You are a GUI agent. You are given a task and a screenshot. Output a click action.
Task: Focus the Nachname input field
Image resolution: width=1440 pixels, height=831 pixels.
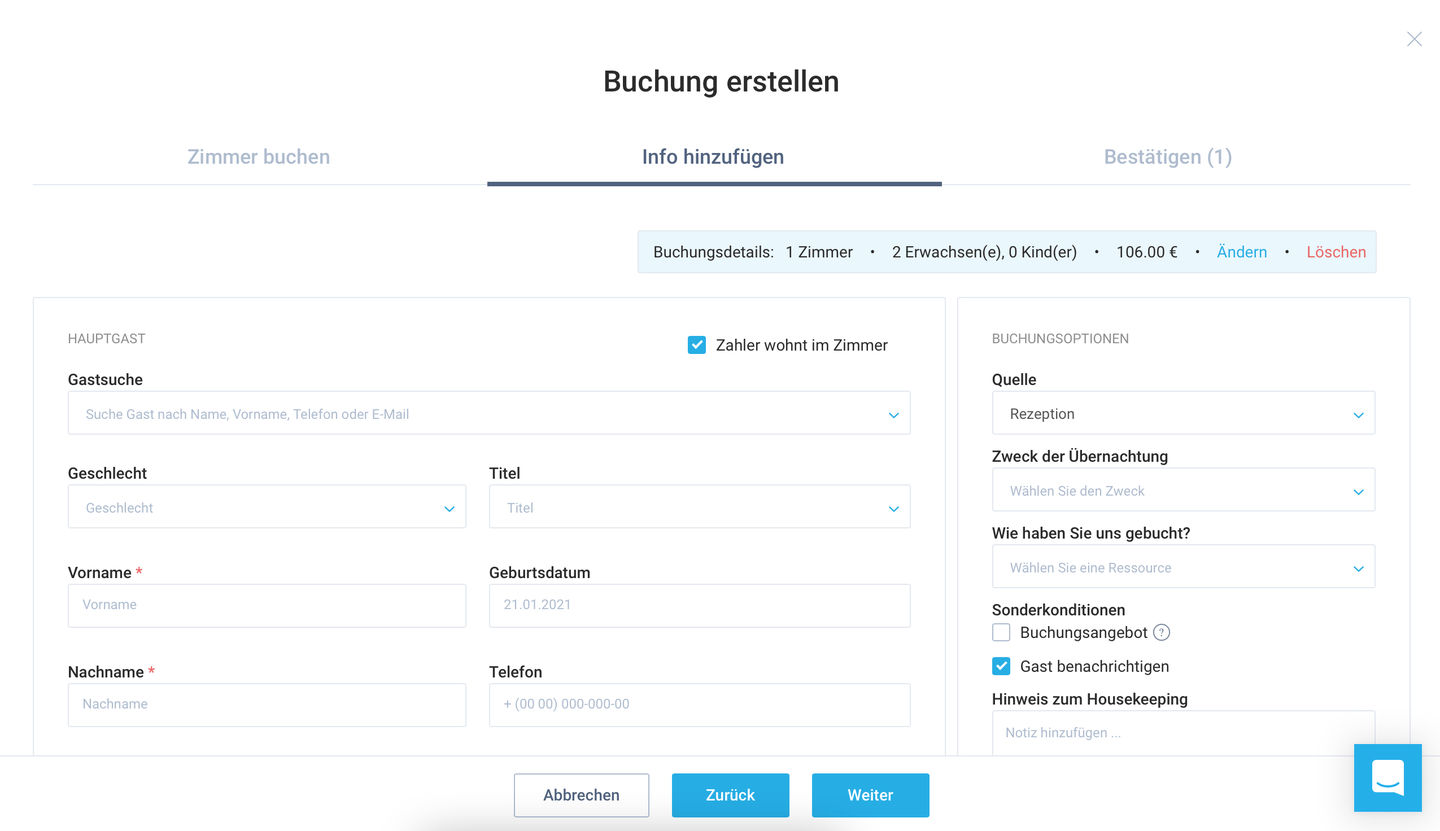coord(267,704)
